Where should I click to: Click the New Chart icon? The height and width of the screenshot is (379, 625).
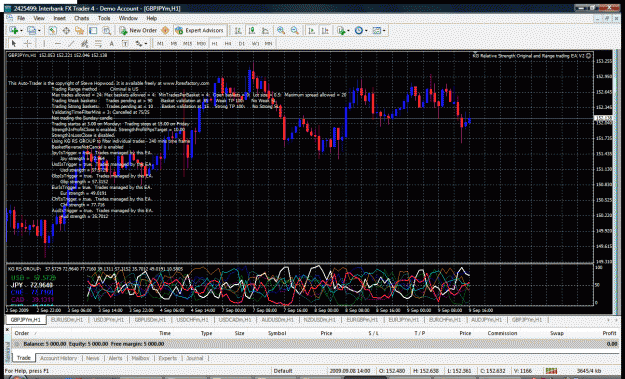(14, 31)
